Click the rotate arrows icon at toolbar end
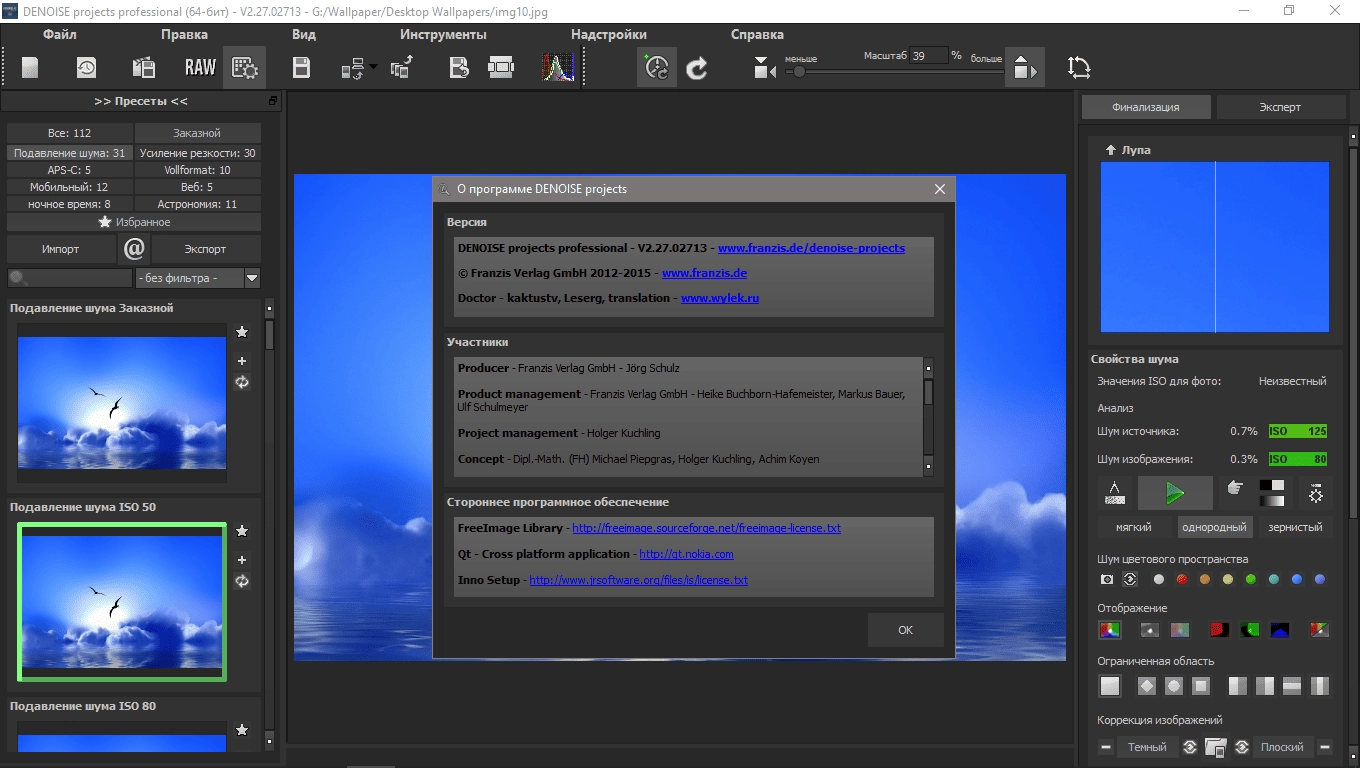This screenshot has width=1360, height=768. tap(1079, 67)
